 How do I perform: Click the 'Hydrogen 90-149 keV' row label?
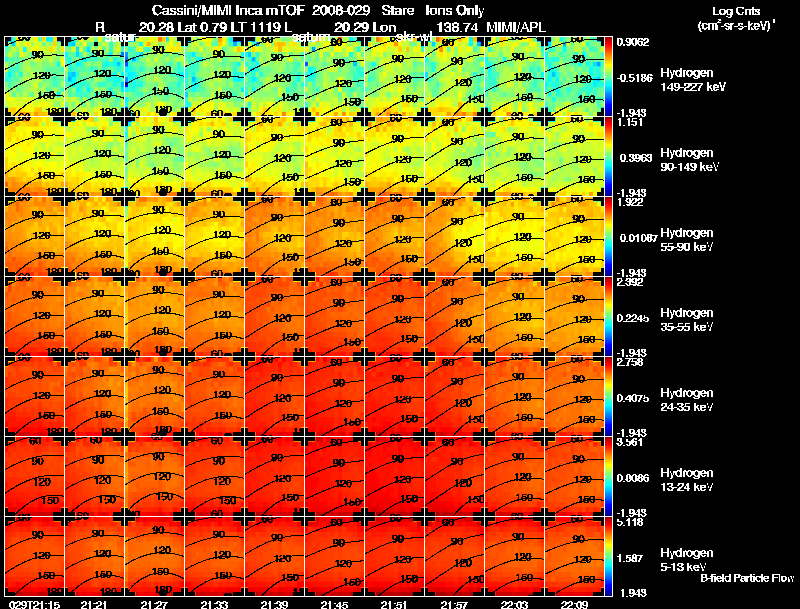point(690,160)
